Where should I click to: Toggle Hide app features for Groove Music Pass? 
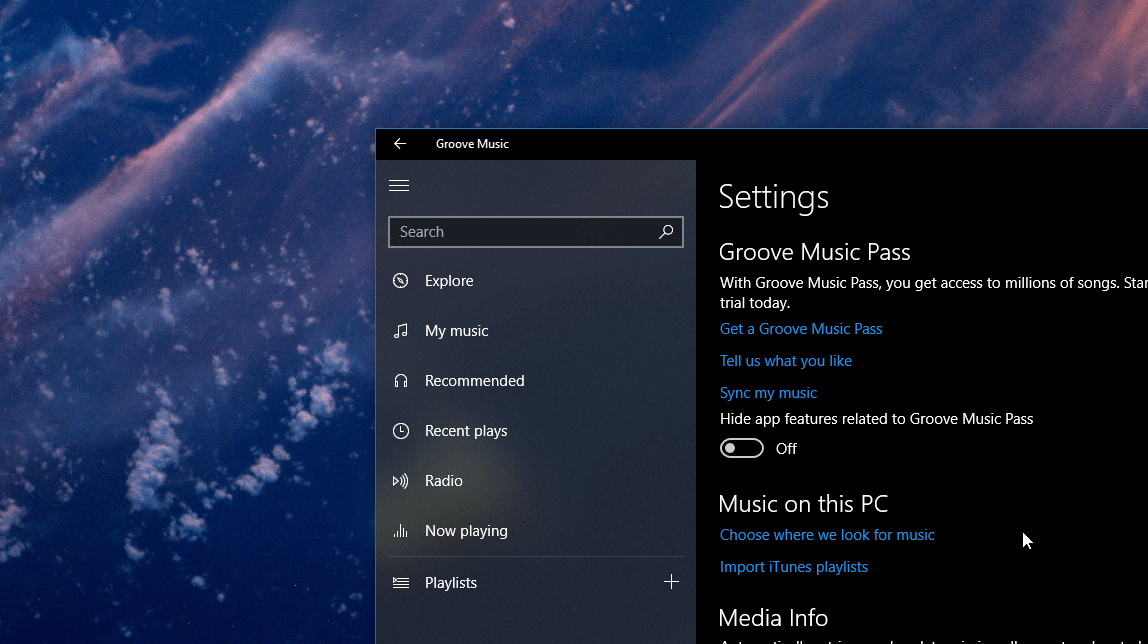coord(742,448)
